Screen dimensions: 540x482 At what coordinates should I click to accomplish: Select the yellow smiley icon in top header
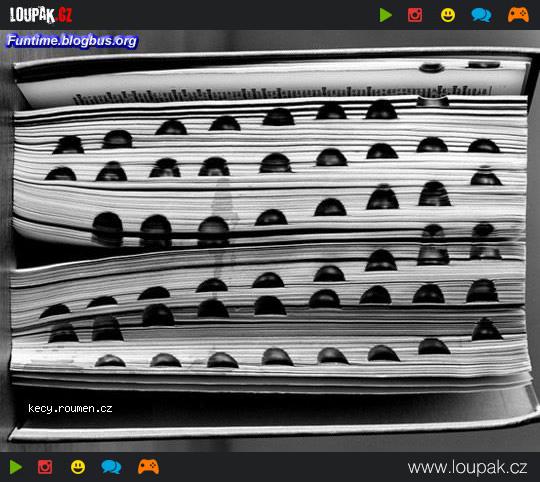pos(448,15)
